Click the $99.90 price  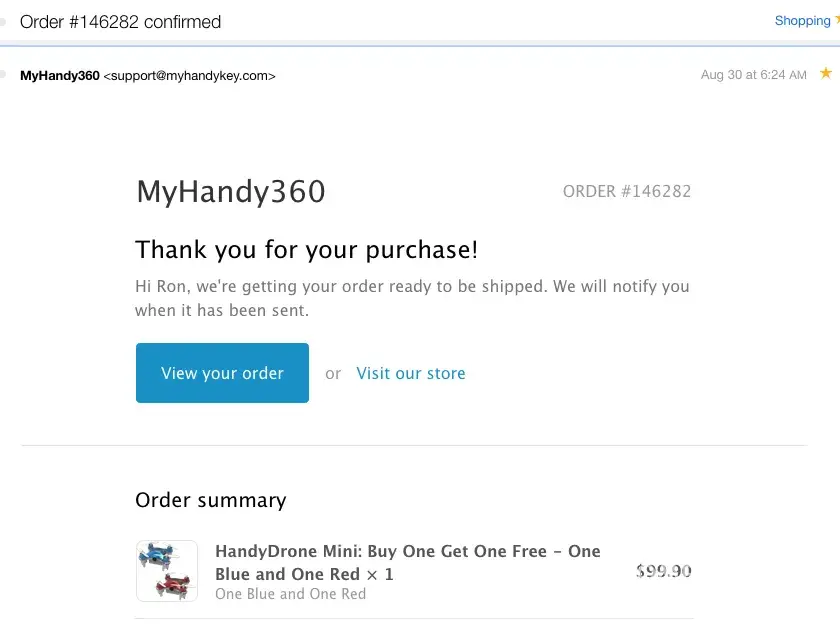664,571
